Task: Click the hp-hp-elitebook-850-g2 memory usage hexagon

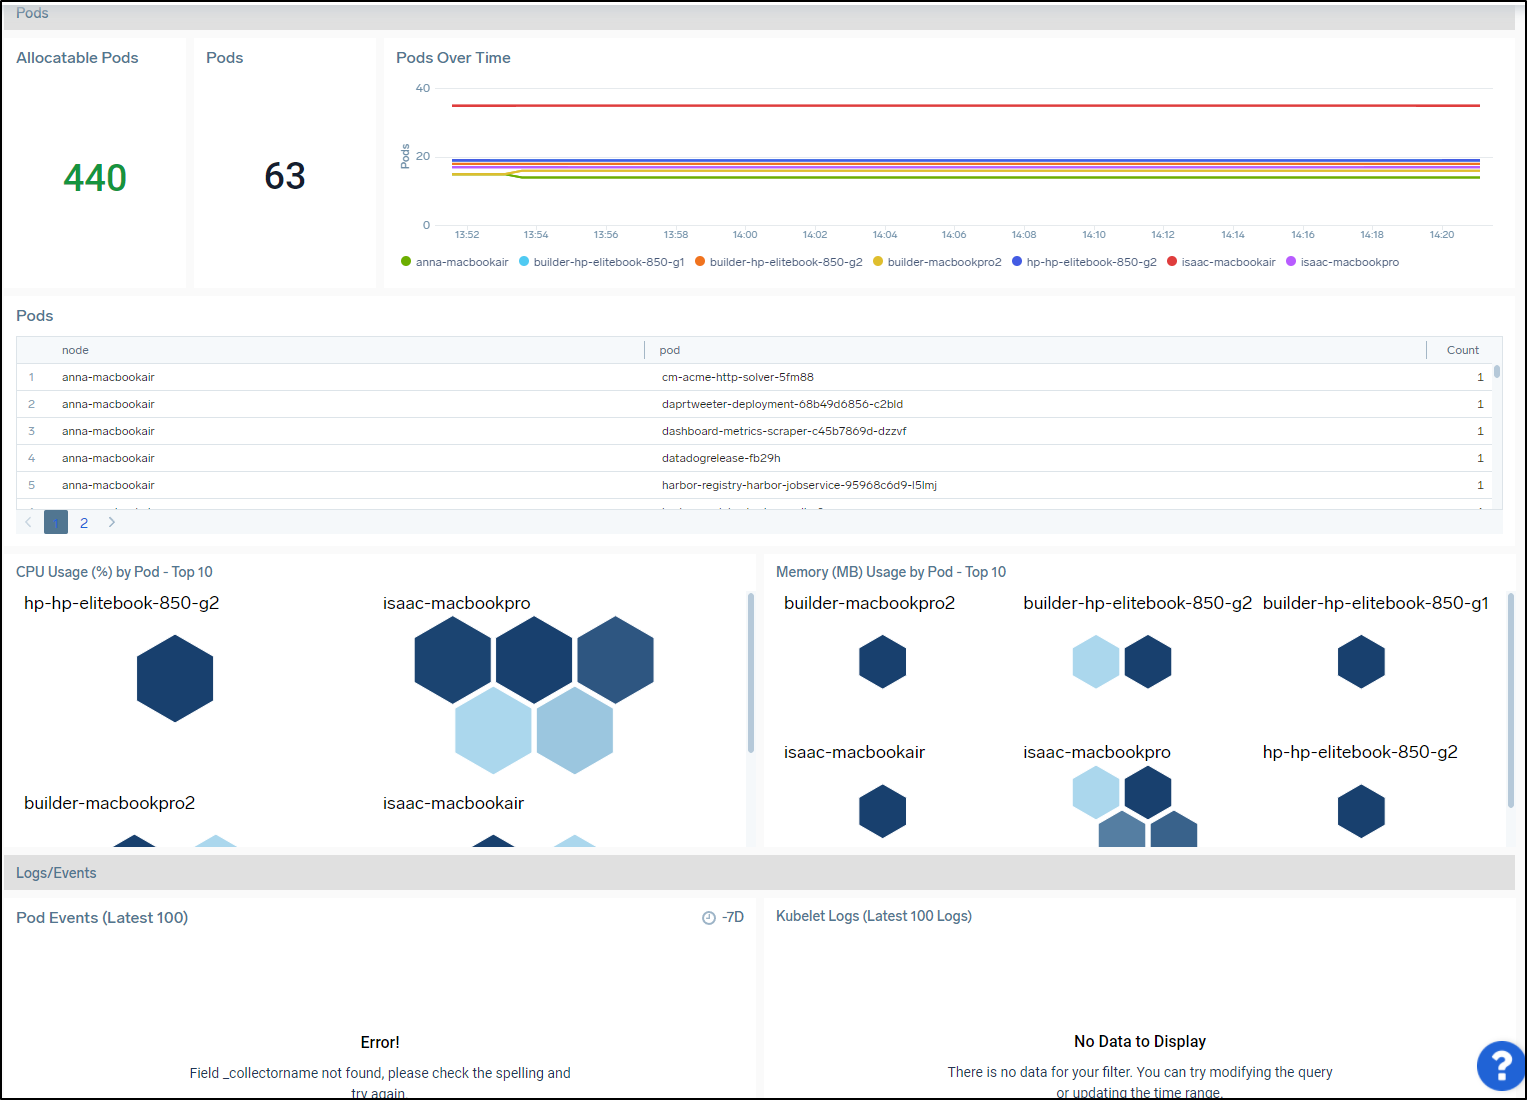Action: coord(1361,811)
